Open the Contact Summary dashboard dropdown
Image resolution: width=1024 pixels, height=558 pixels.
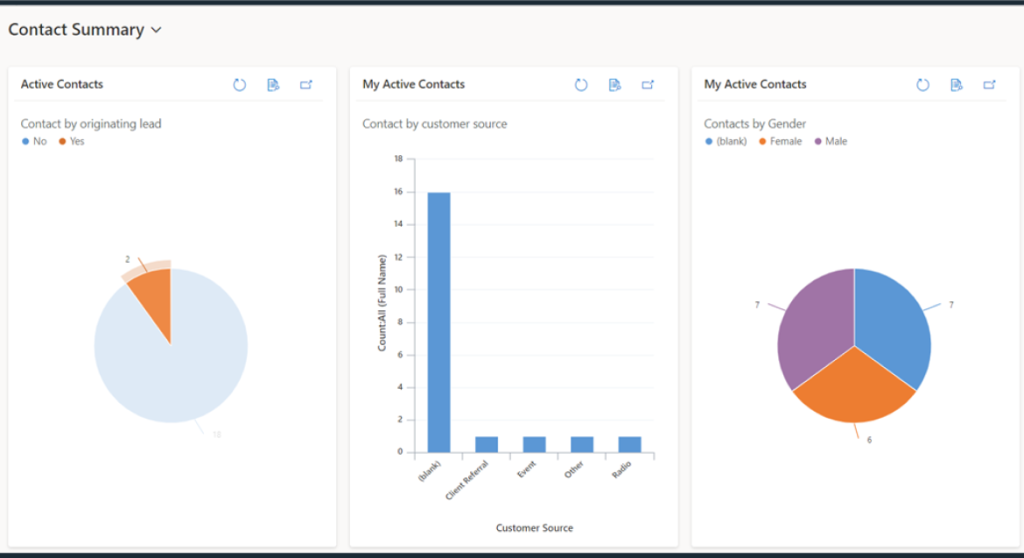coord(156,30)
